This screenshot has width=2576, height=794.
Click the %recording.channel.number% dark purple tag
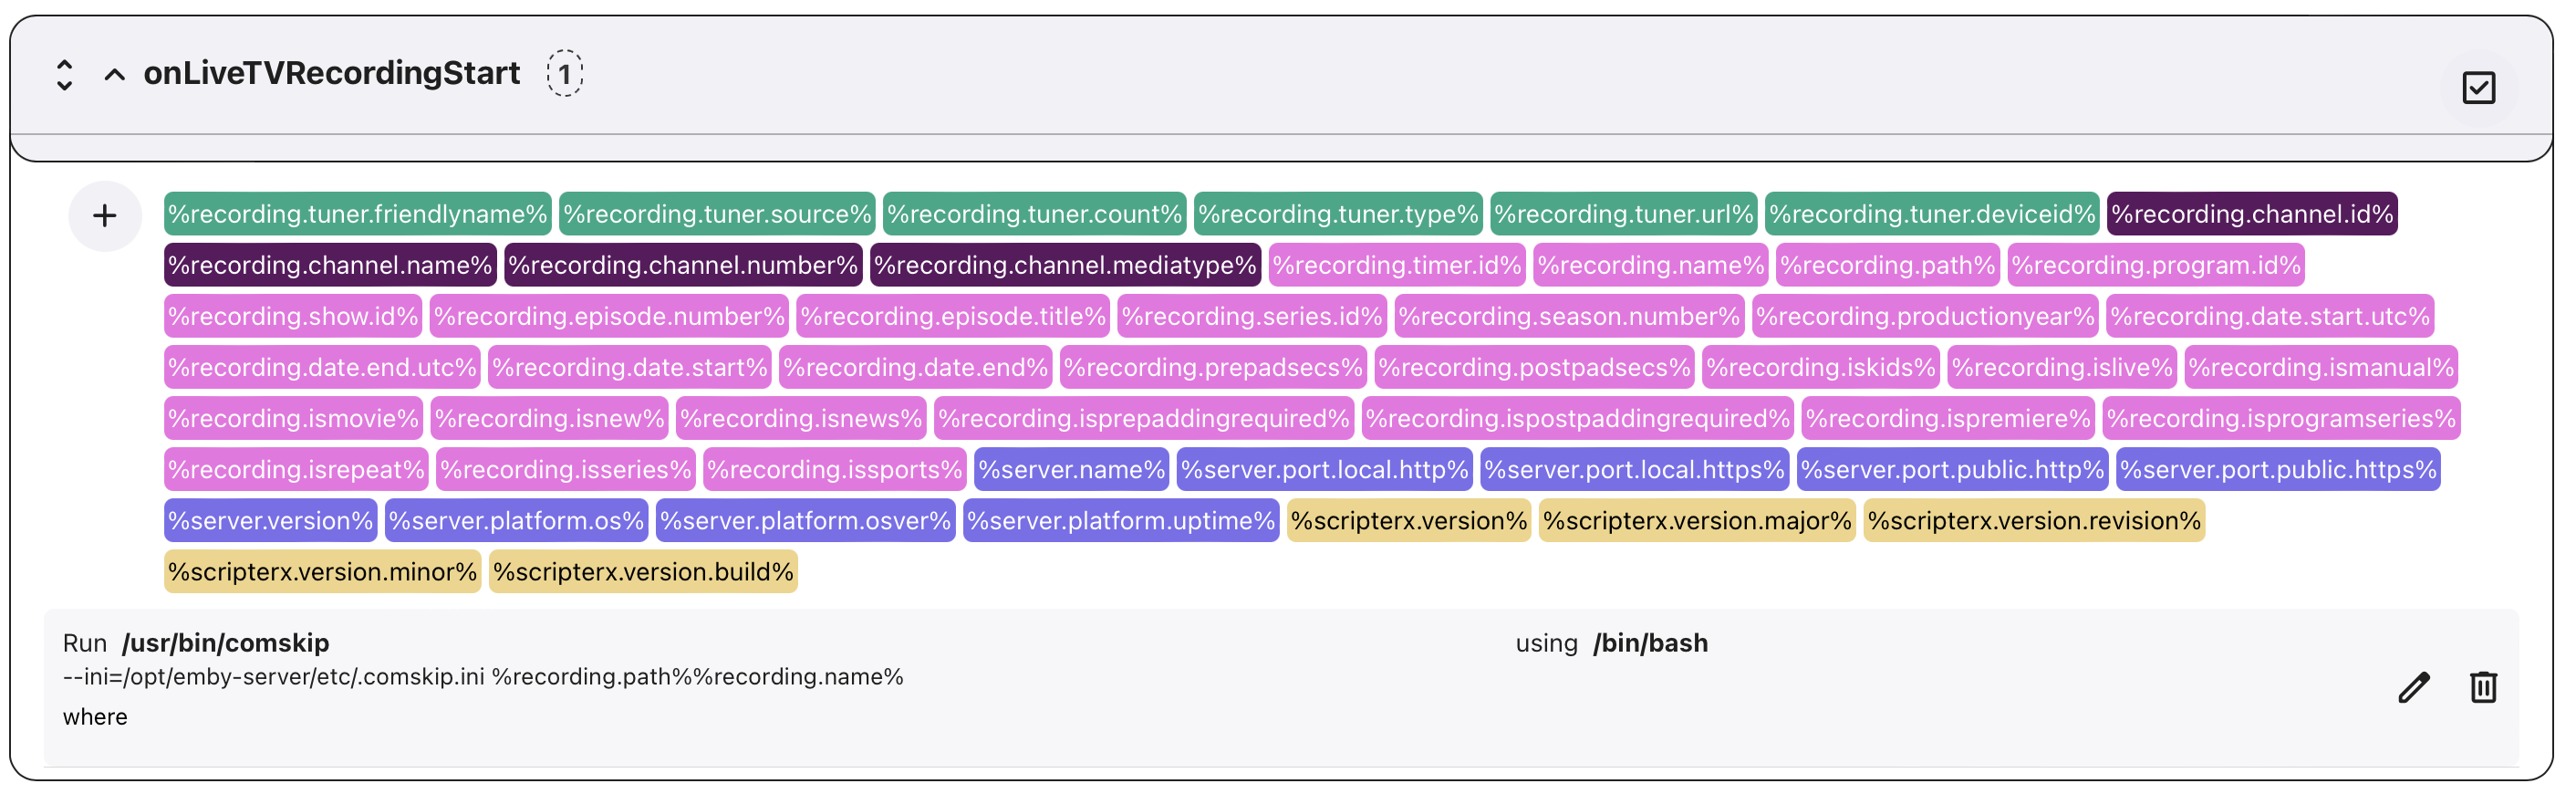pos(683,265)
